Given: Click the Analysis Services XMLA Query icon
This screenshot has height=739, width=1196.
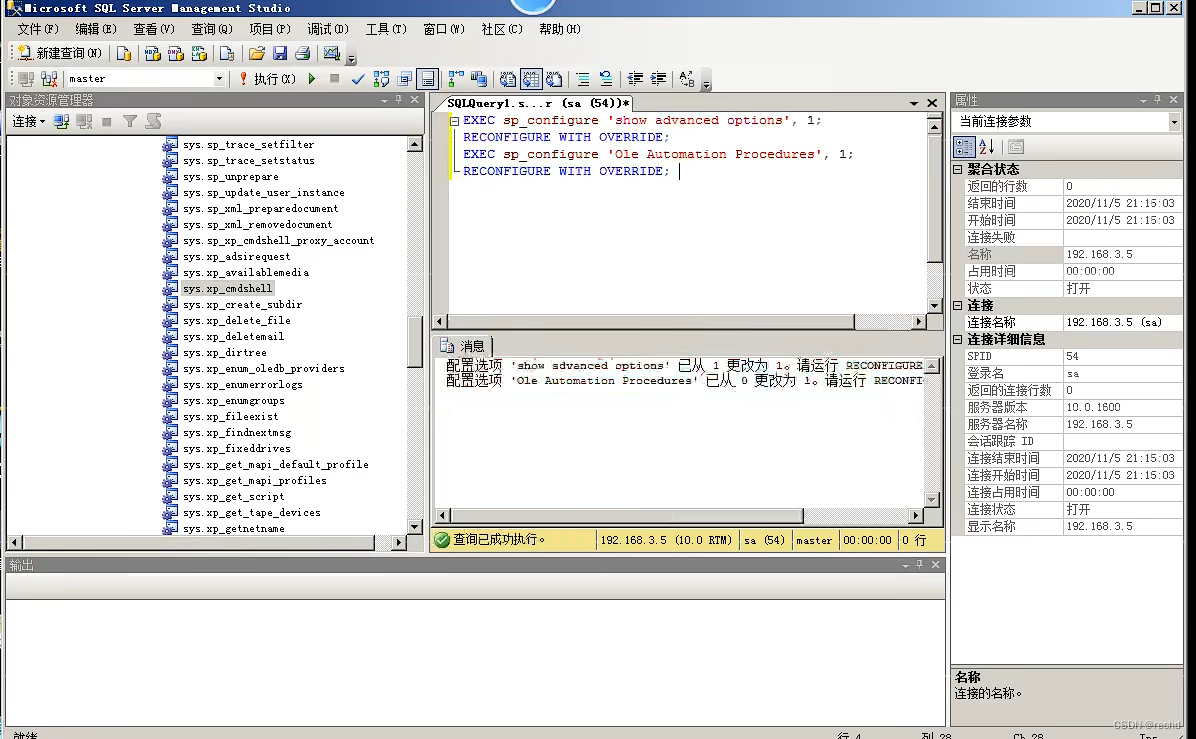Looking at the screenshot, I should (x=199, y=53).
